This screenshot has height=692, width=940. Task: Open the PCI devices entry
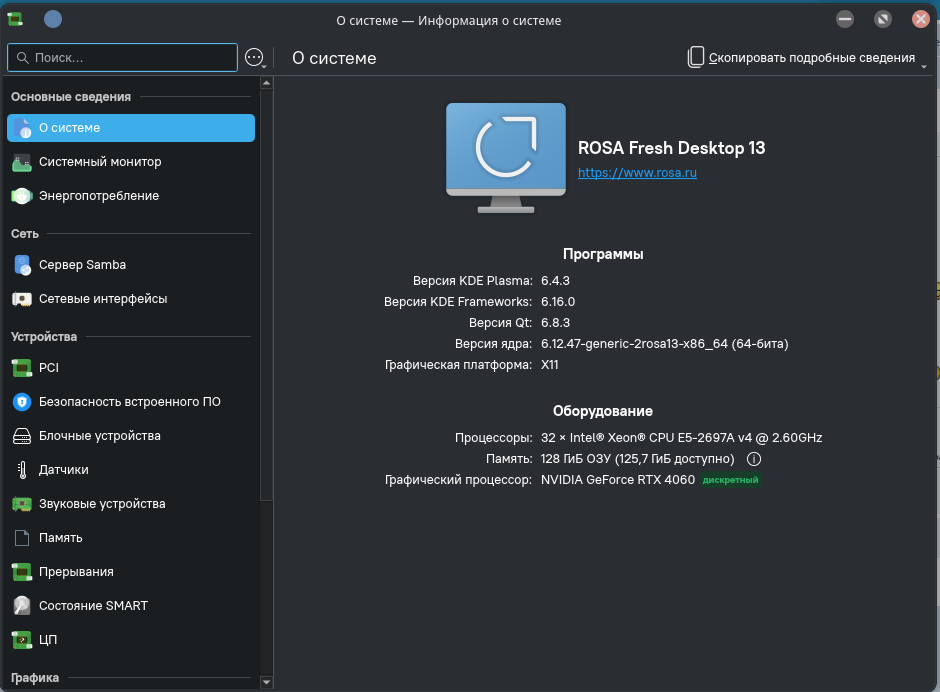[131, 368]
